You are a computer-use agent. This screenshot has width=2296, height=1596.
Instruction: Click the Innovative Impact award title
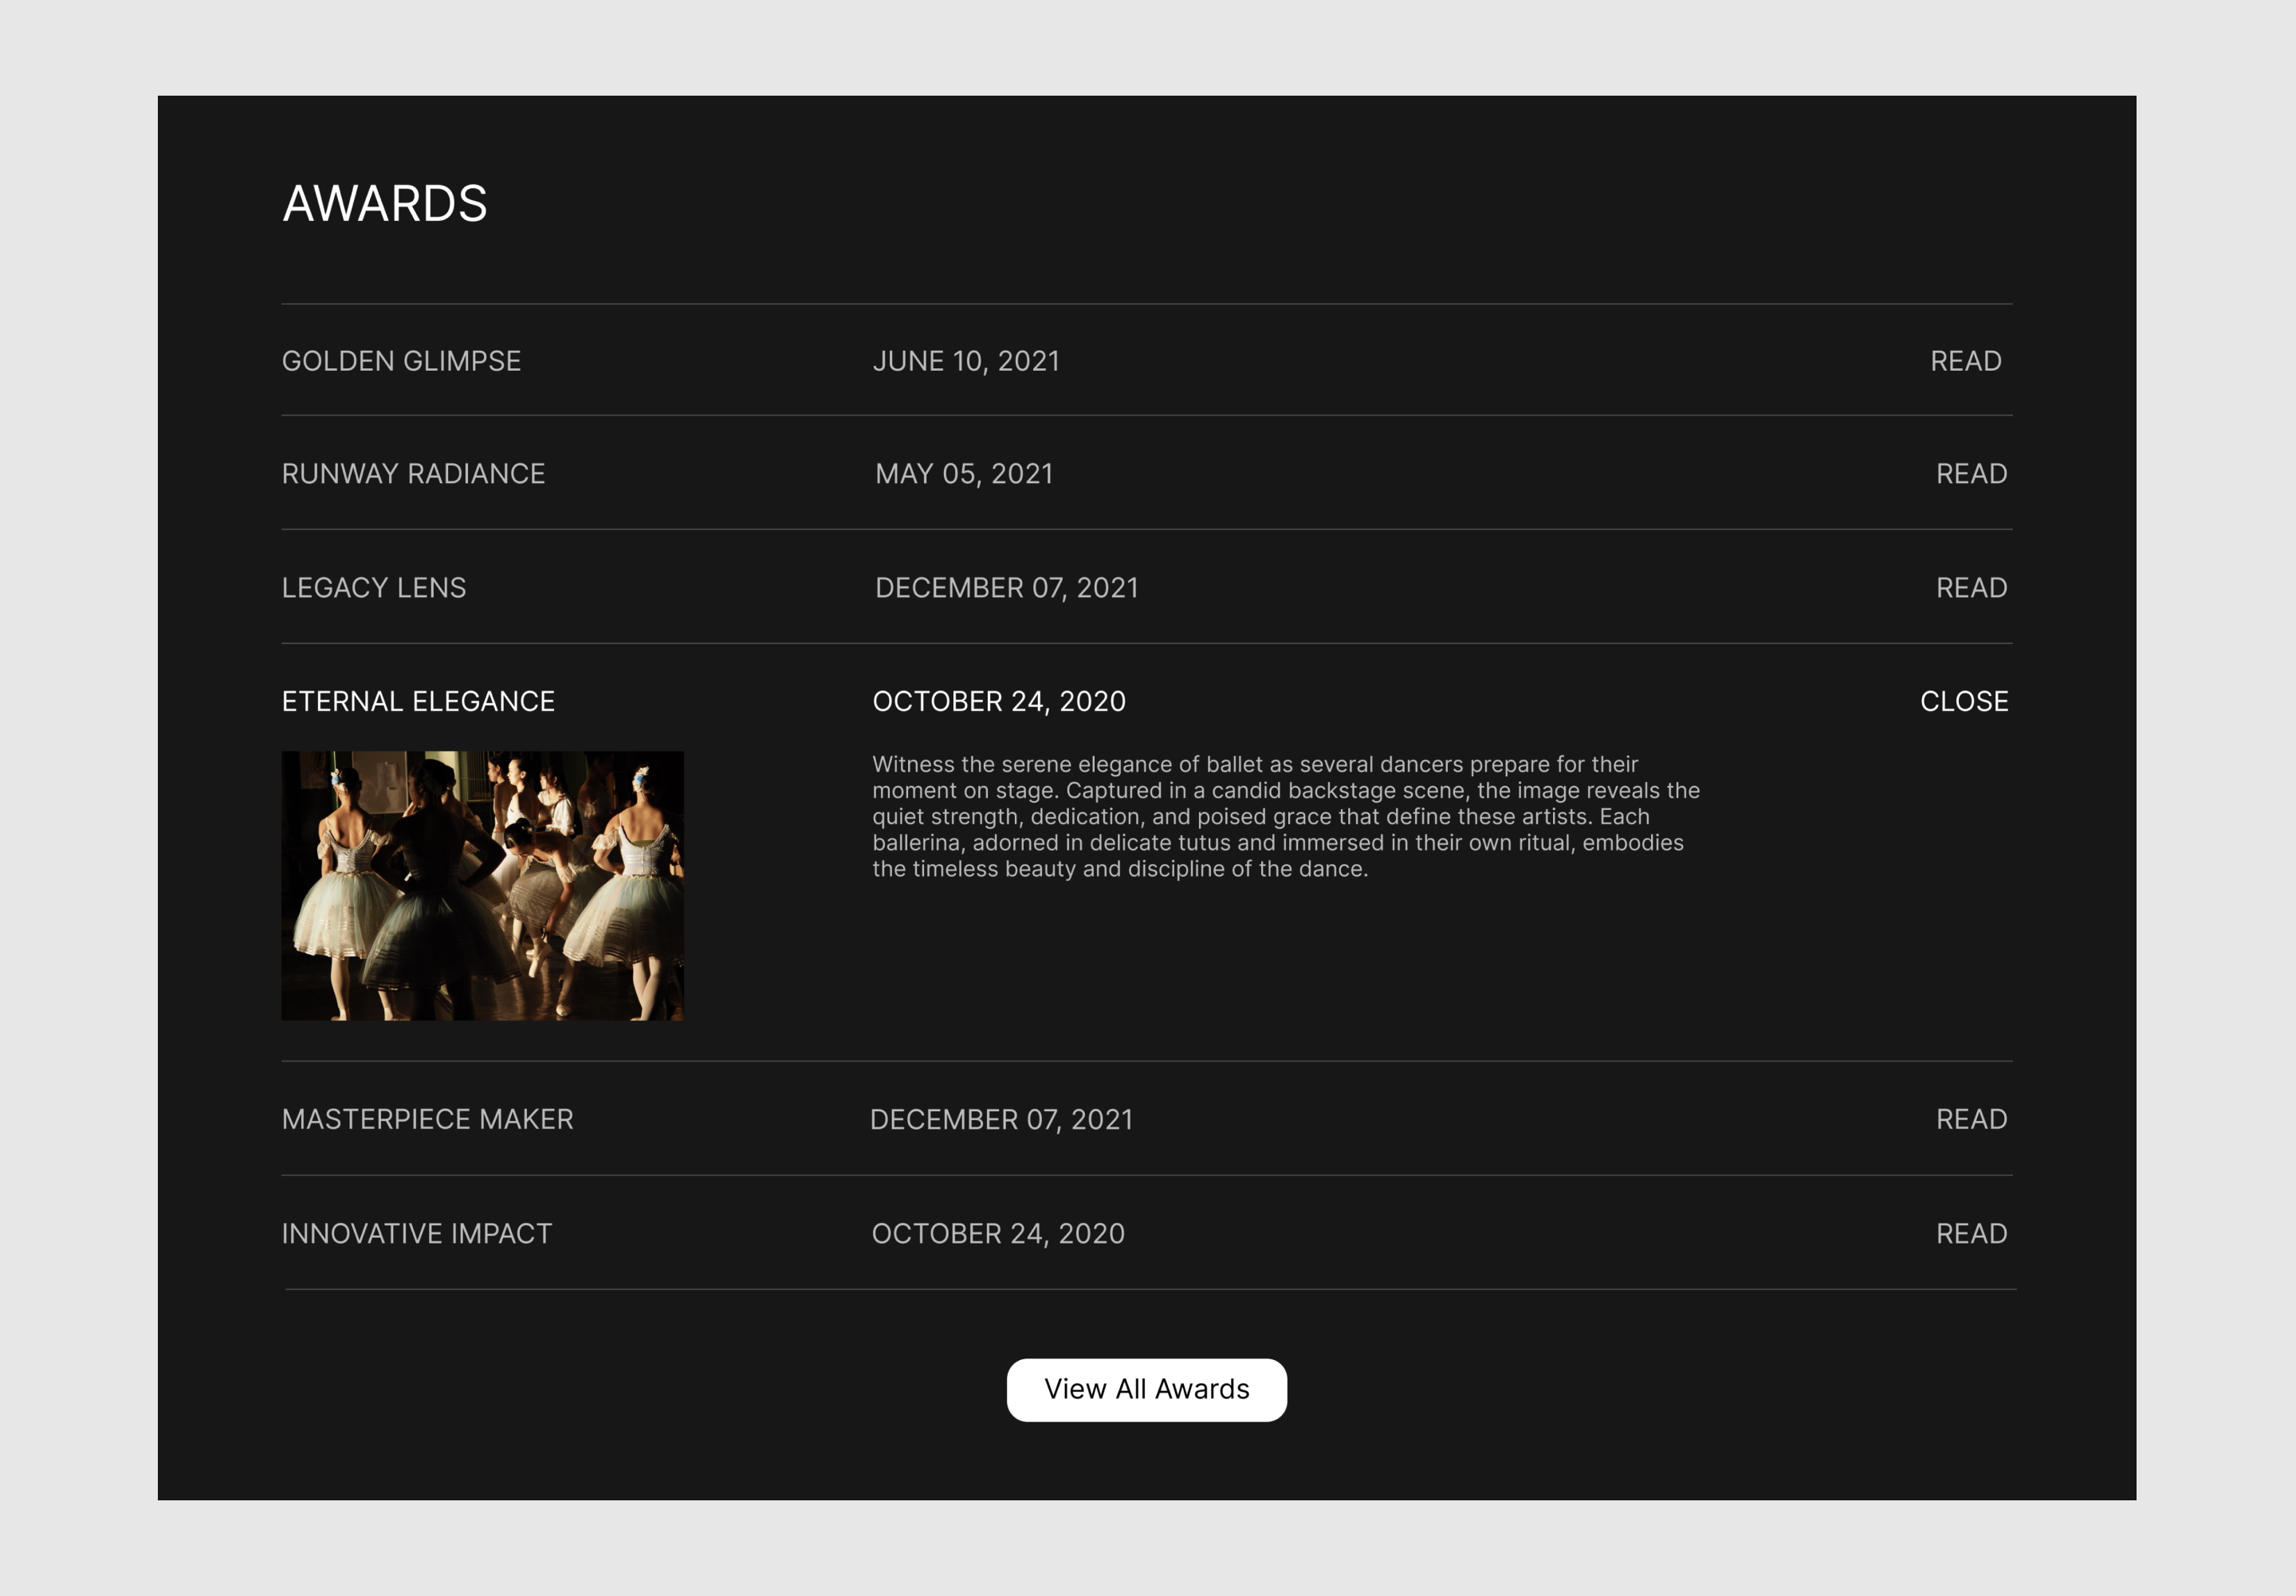pos(416,1234)
